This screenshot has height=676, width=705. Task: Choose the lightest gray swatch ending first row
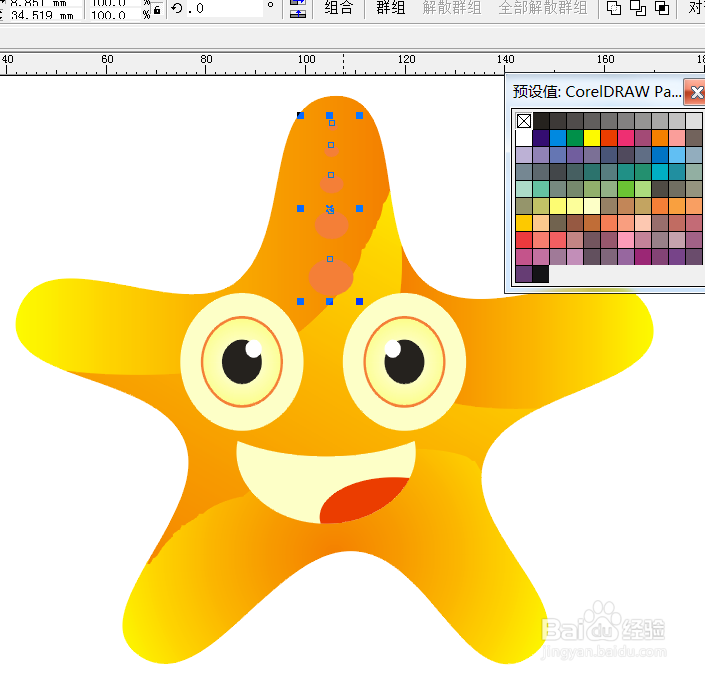pos(694,120)
